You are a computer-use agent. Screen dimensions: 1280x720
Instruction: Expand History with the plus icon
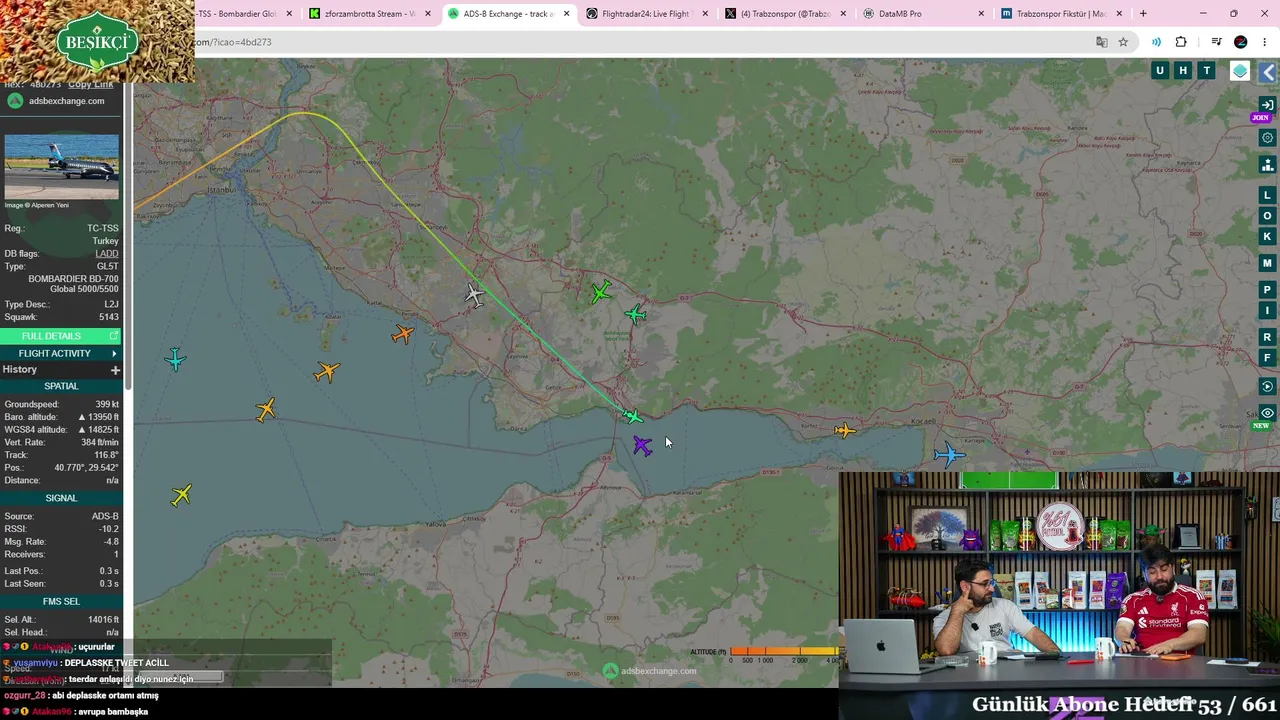click(x=115, y=370)
